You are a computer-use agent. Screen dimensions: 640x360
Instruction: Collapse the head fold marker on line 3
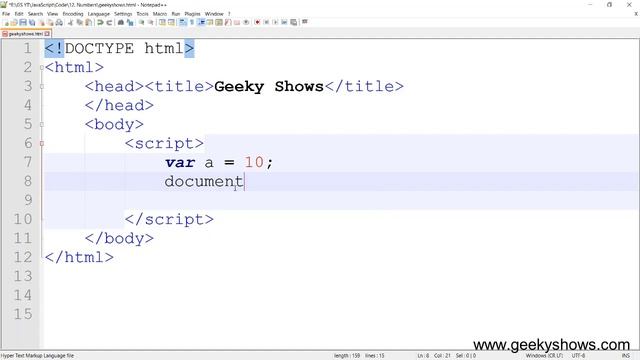42,87
